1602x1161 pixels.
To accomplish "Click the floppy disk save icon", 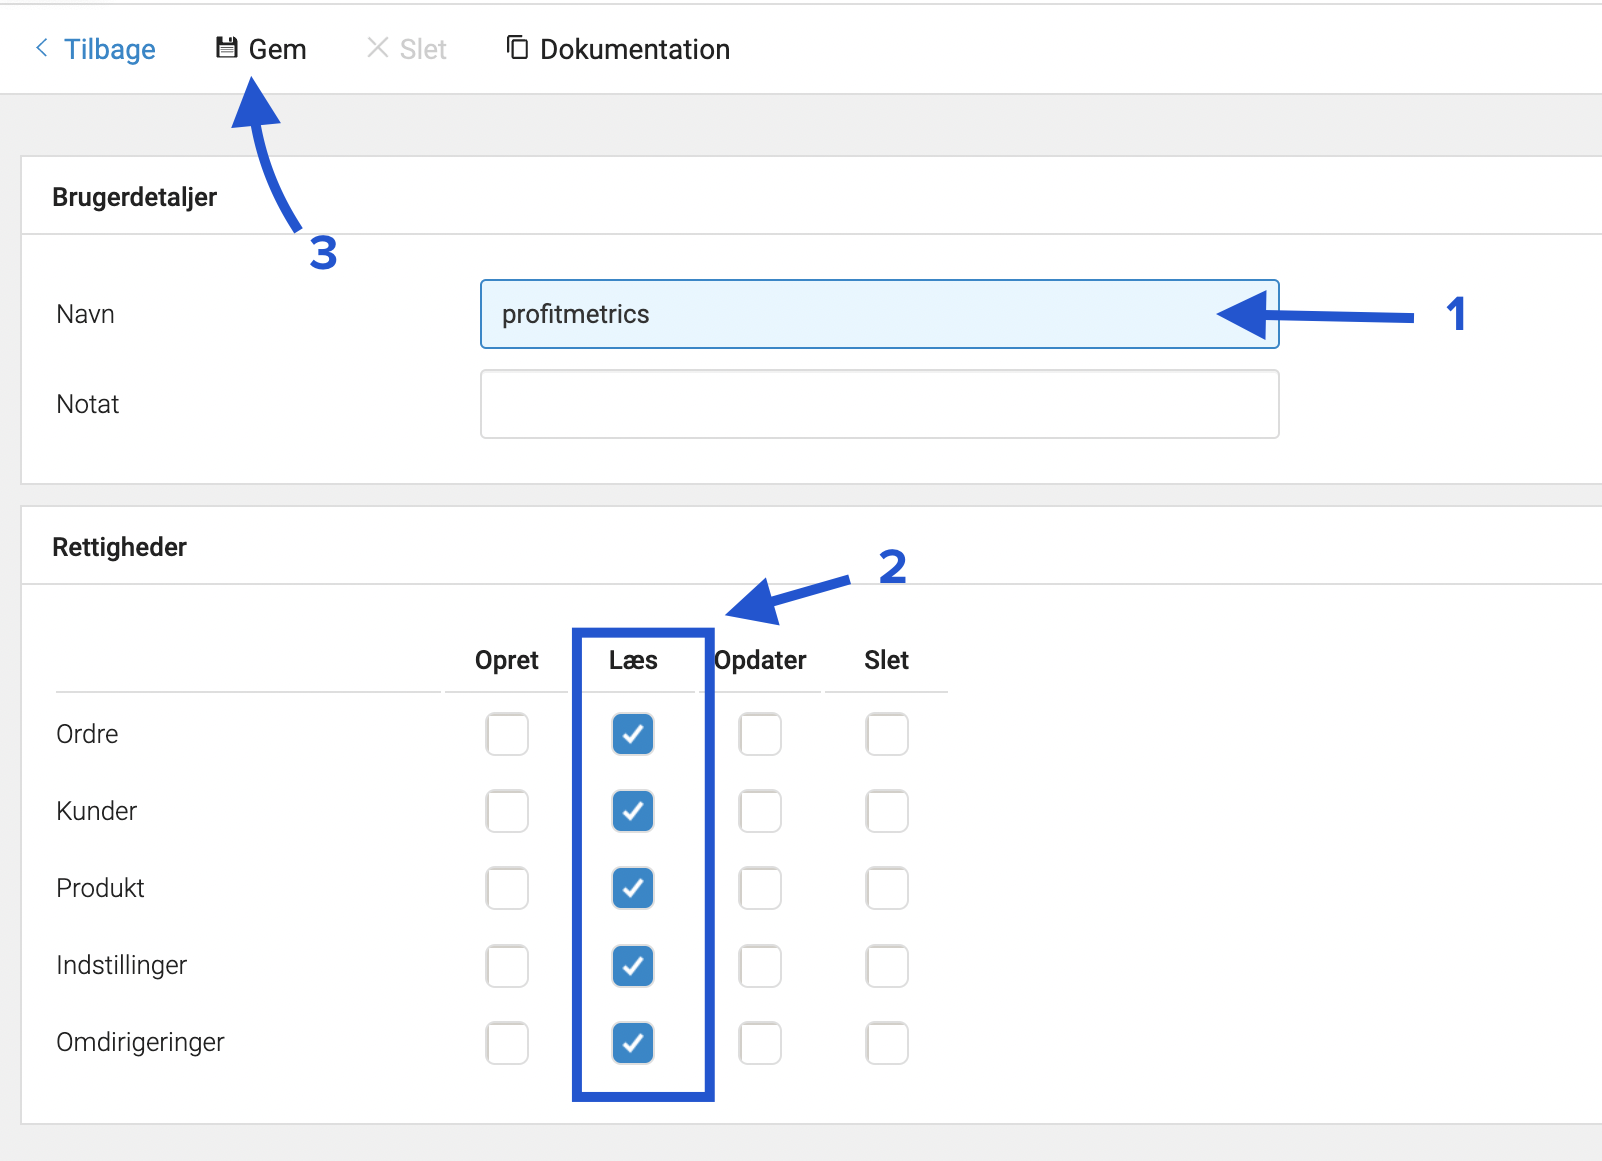I will 227,47.
